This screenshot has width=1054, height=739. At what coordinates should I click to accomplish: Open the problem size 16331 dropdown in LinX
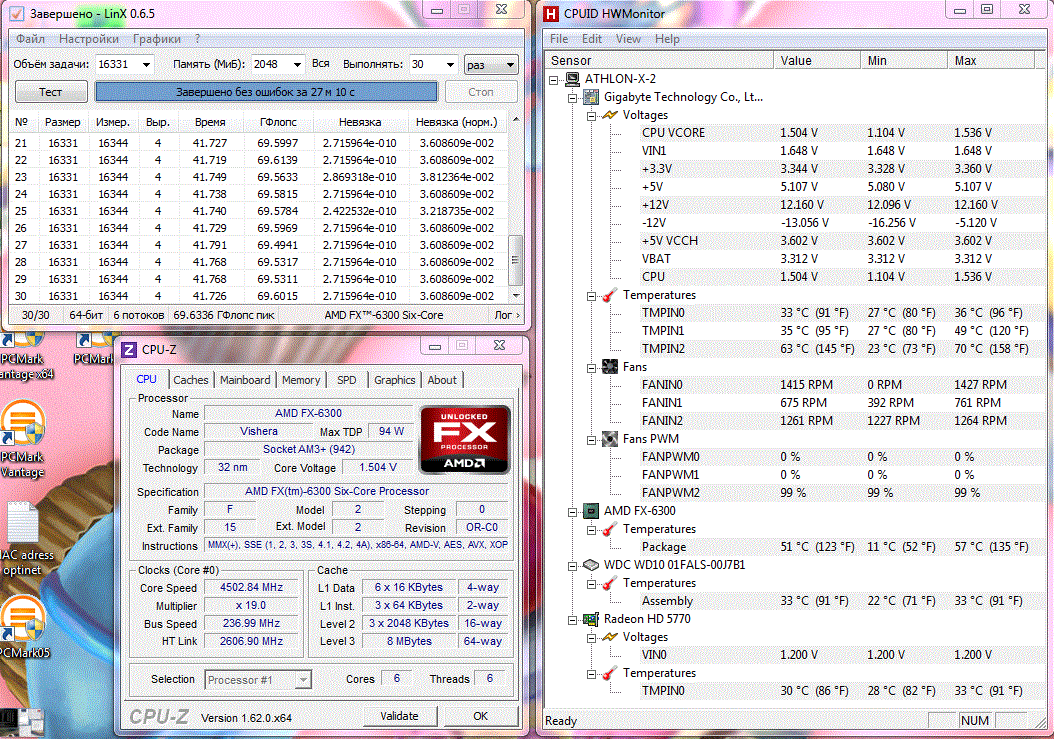[146, 65]
